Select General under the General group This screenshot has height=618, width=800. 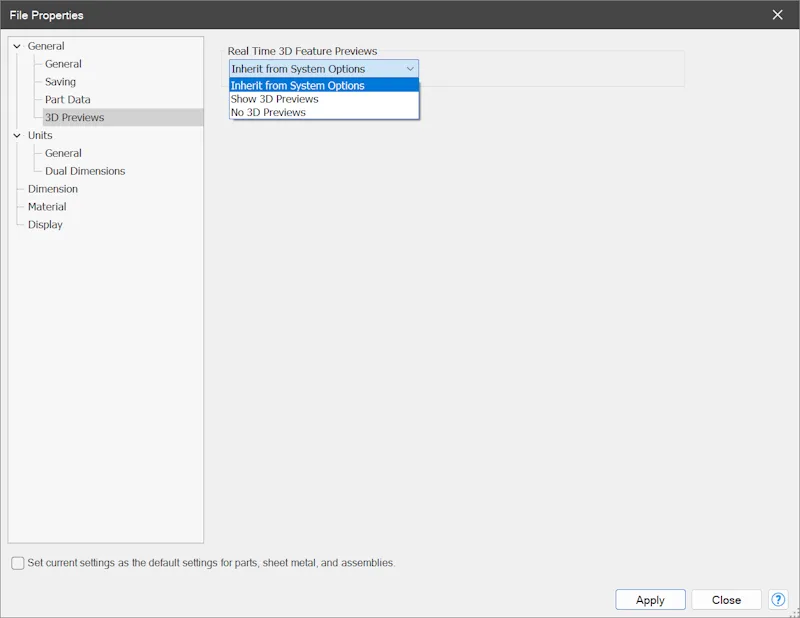click(63, 64)
